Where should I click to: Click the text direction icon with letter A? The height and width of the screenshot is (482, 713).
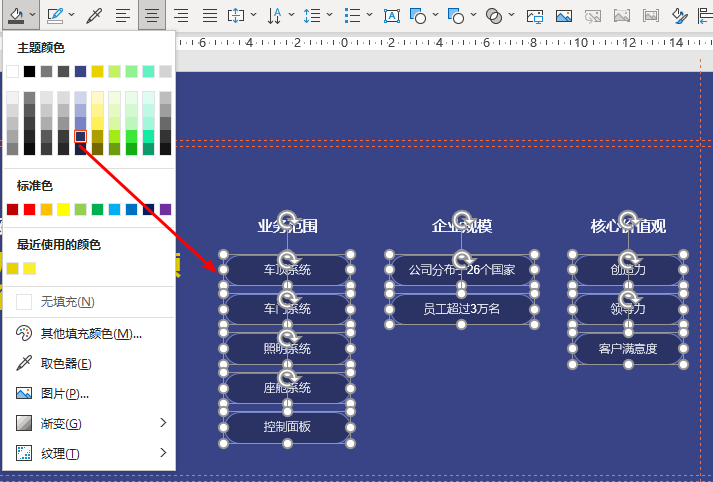pyautogui.click(x=274, y=16)
